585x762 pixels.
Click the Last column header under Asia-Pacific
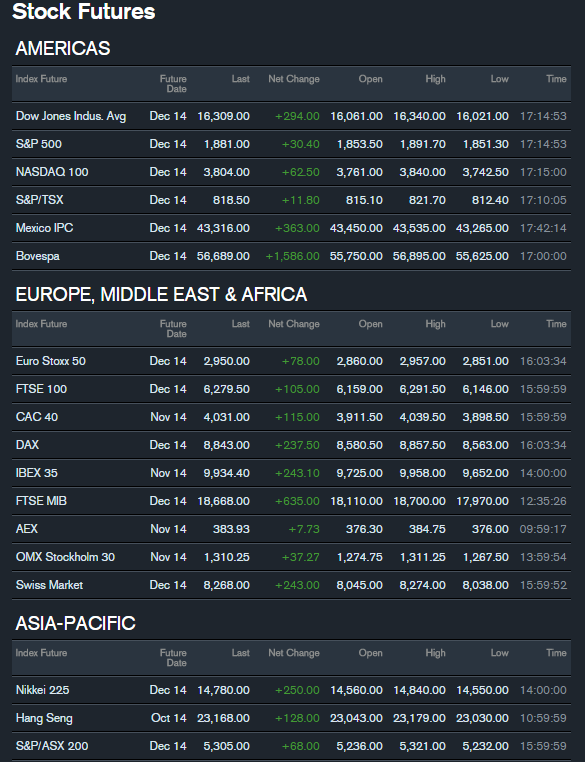click(241, 653)
